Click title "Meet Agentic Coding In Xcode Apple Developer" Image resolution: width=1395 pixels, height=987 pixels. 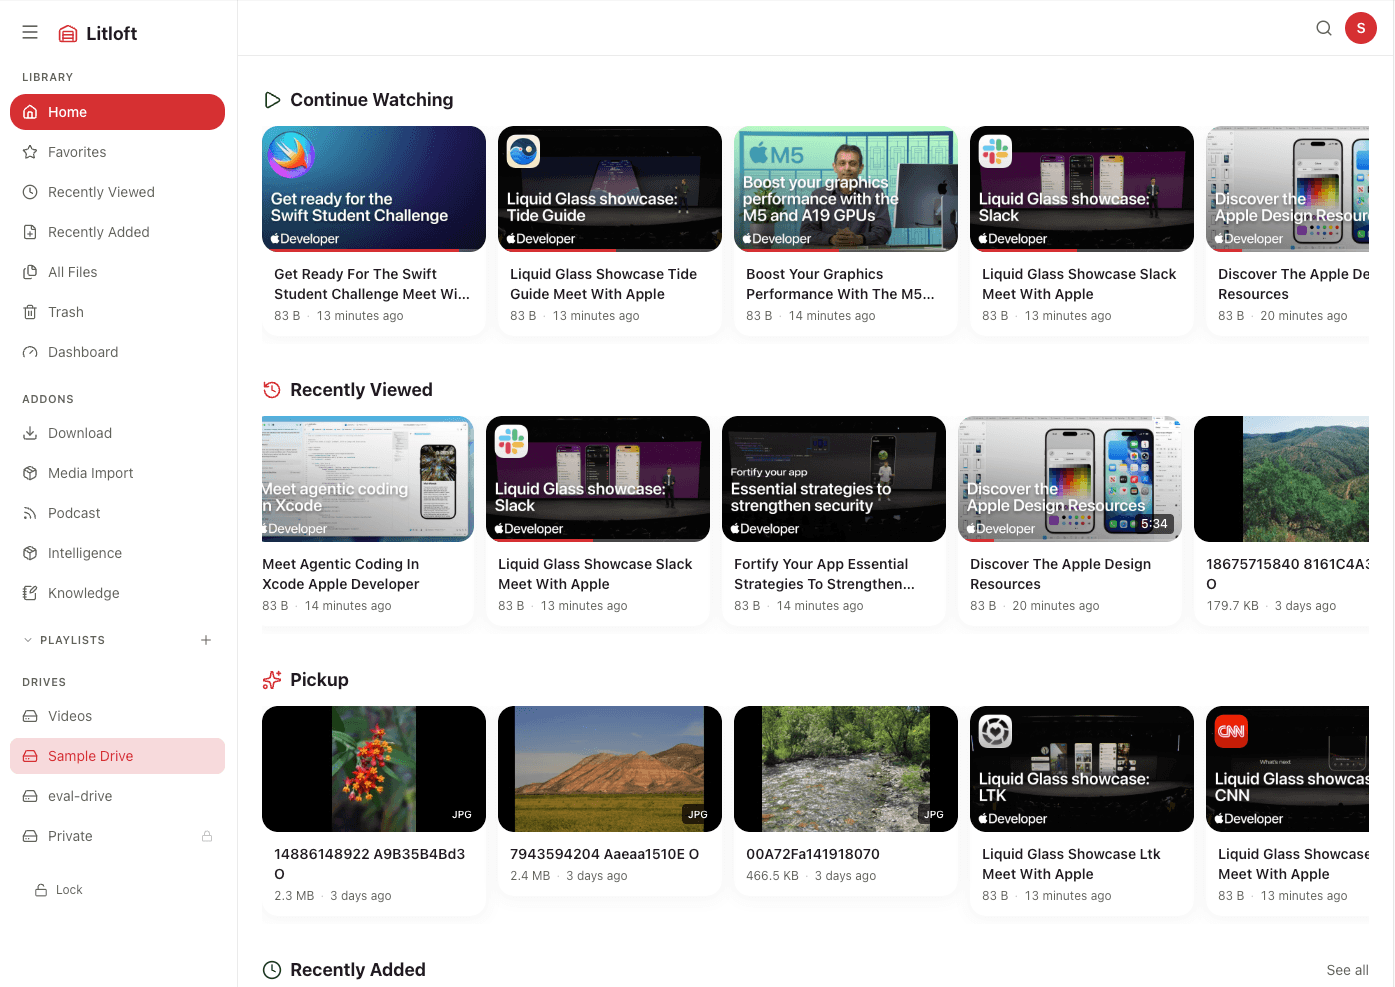(x=341, y=574)
